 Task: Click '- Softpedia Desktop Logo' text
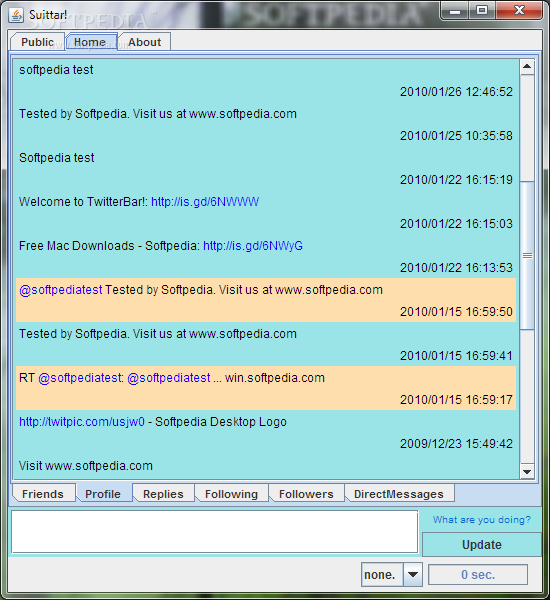217,422
